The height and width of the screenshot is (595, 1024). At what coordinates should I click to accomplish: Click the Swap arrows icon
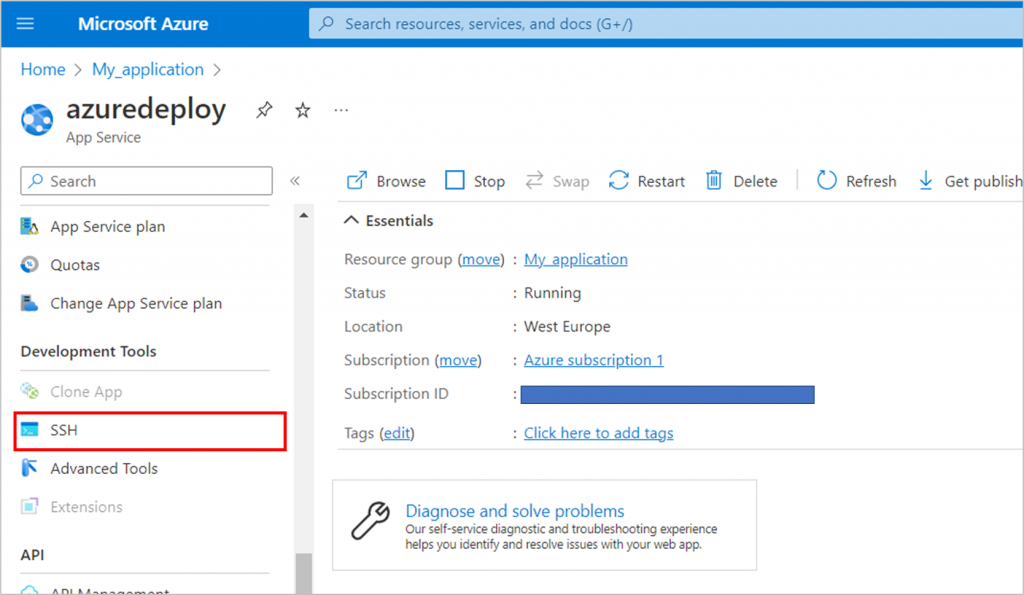(534, 180)
